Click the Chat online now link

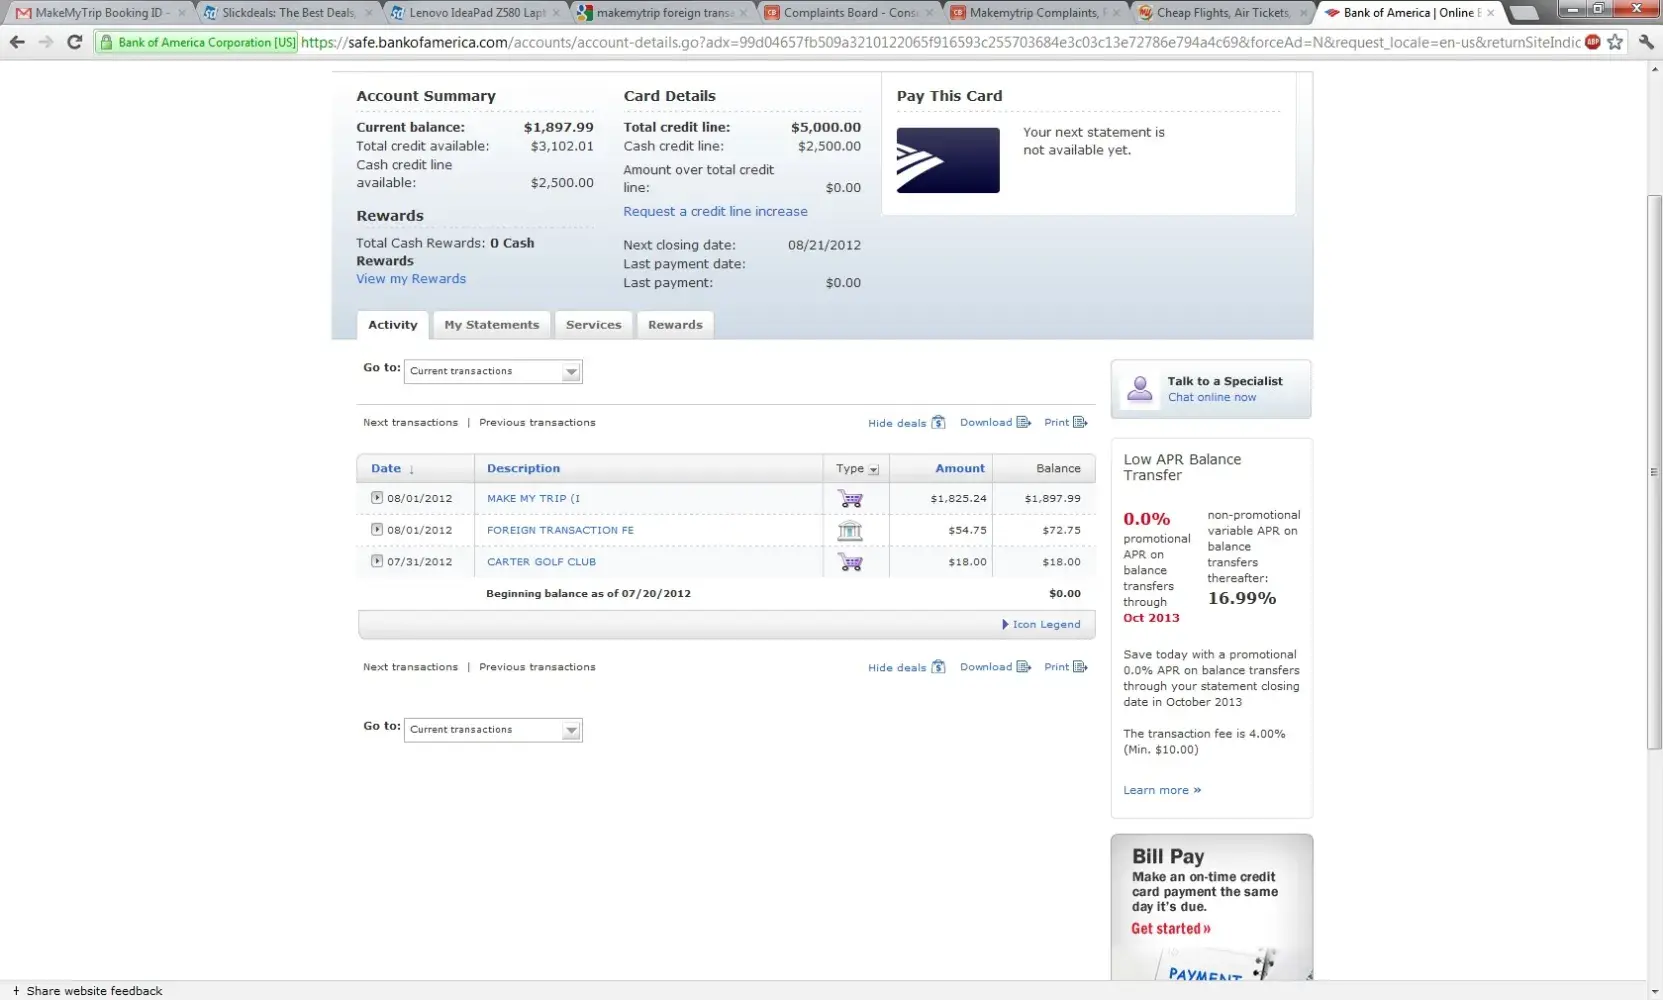[x=1212, y=398]
